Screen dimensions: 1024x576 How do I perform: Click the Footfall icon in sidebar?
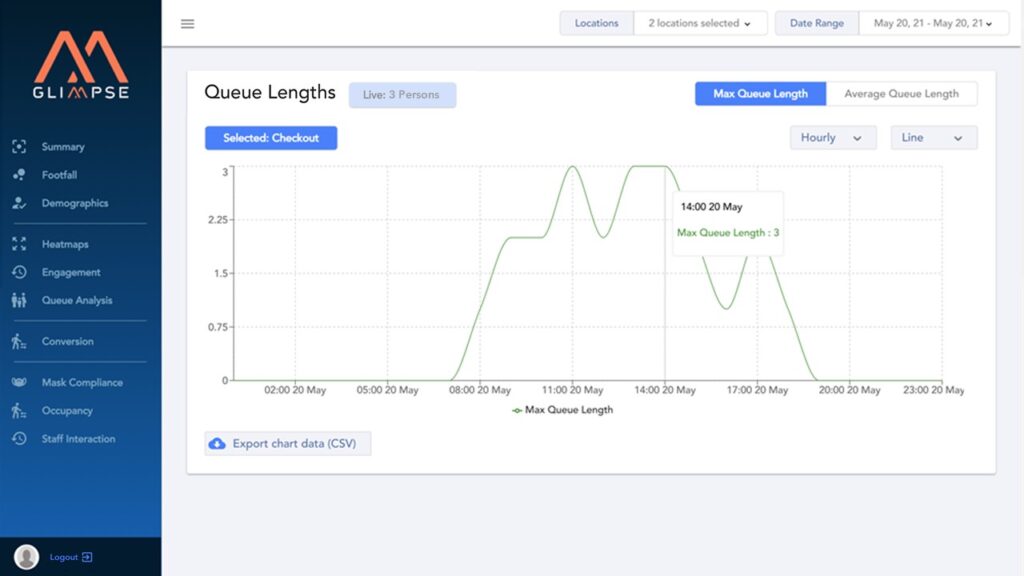(x=19, y=175)
